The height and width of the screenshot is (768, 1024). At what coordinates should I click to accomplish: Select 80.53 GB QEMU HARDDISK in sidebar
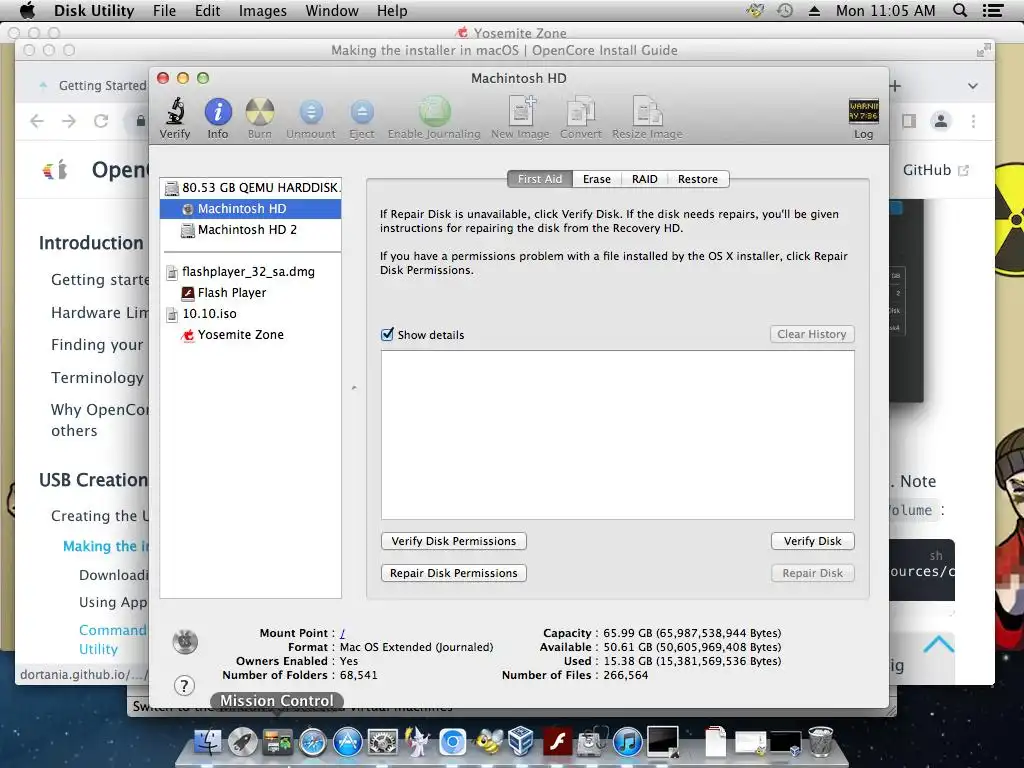(251, 187)
